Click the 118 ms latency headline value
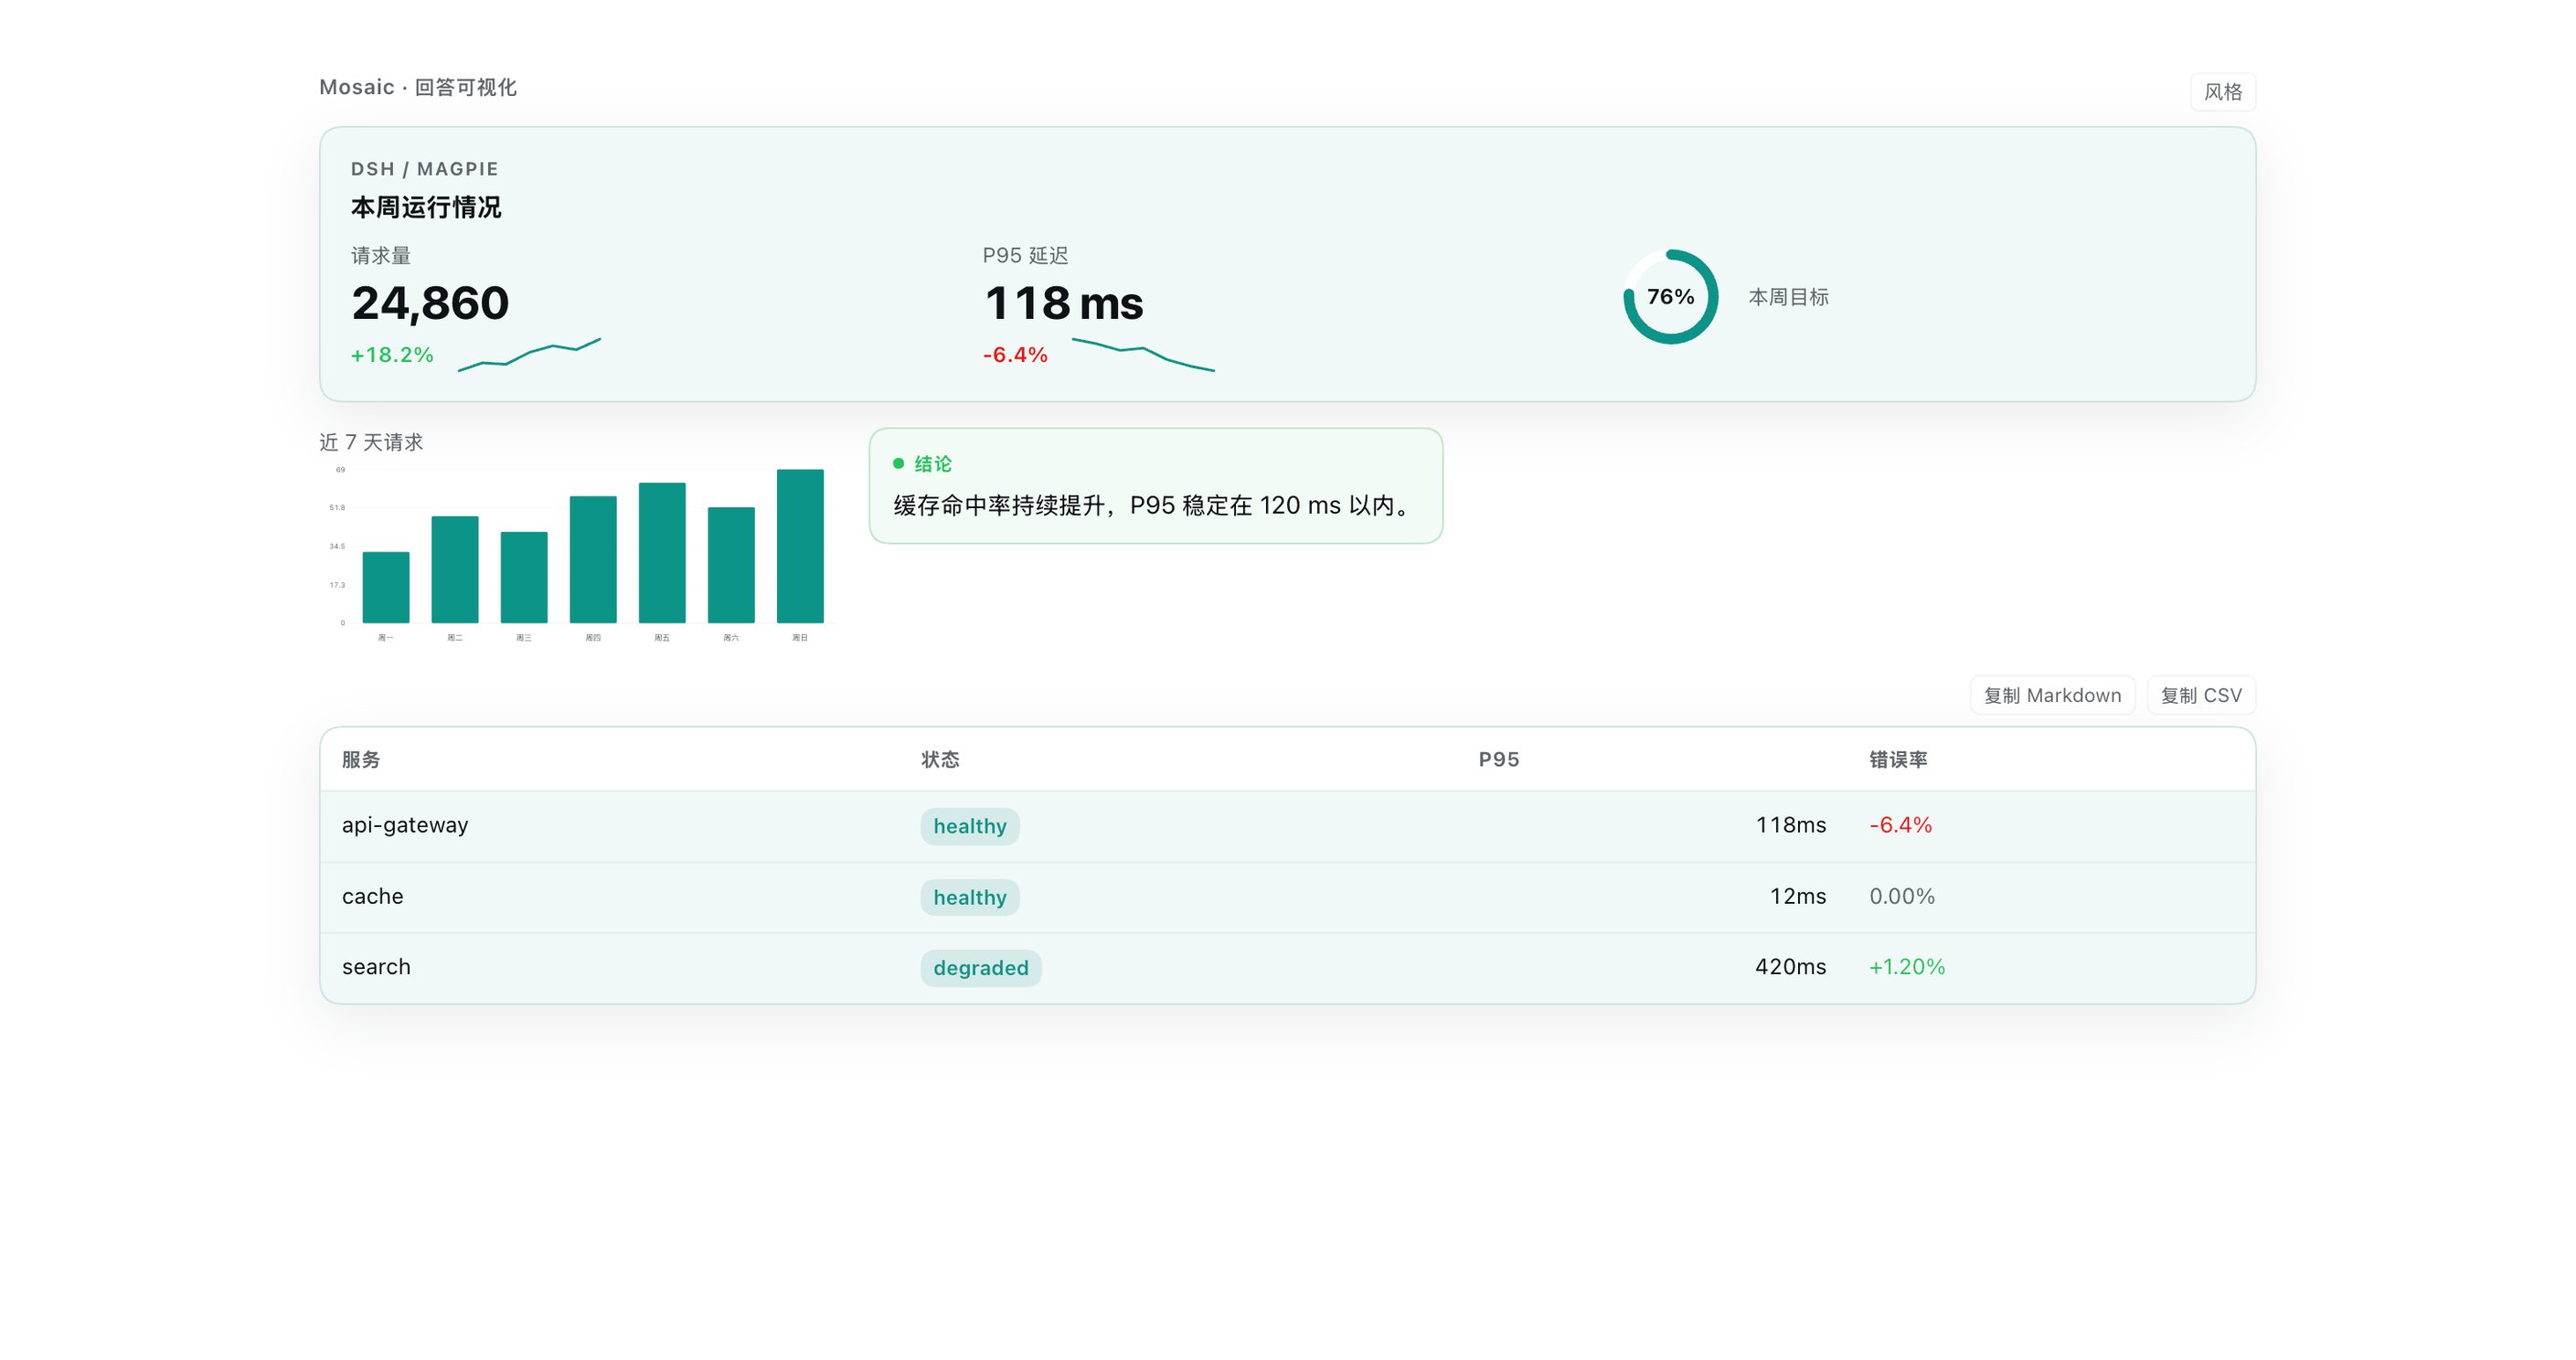This screenshot has width=2576, height=1360. [x=1063, y=303]
